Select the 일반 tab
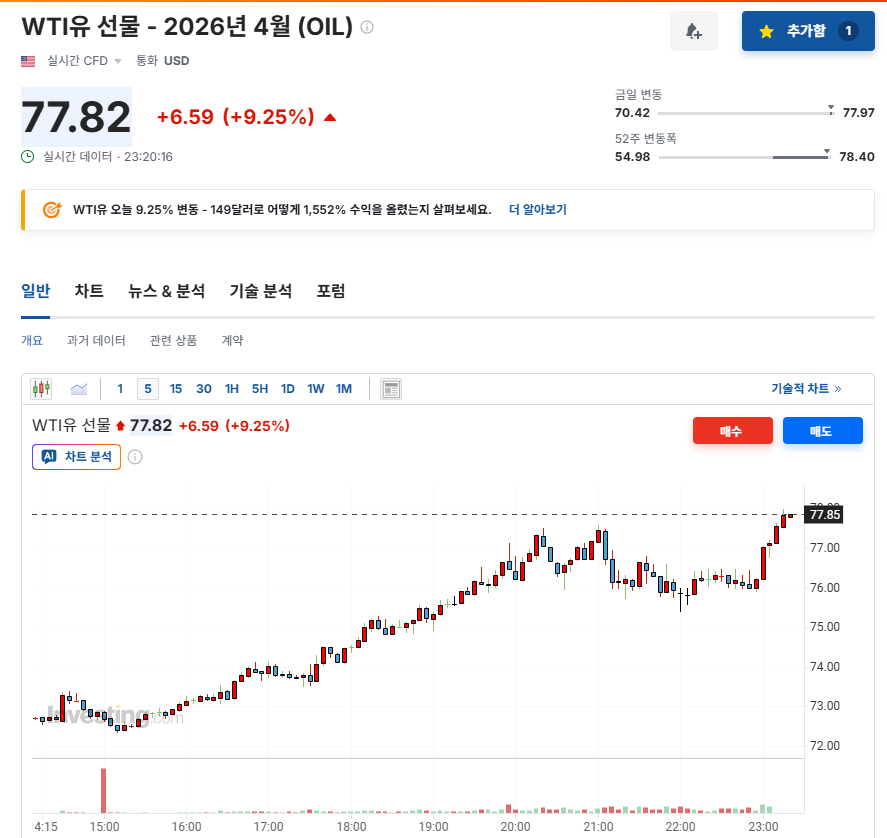 36,291
